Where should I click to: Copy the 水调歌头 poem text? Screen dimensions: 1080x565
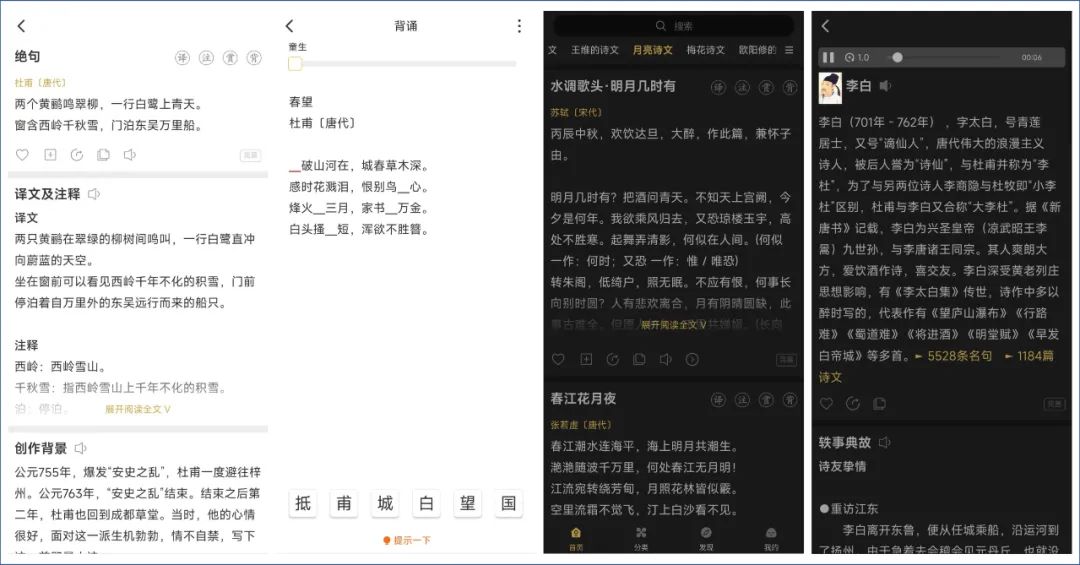(639, 359)
